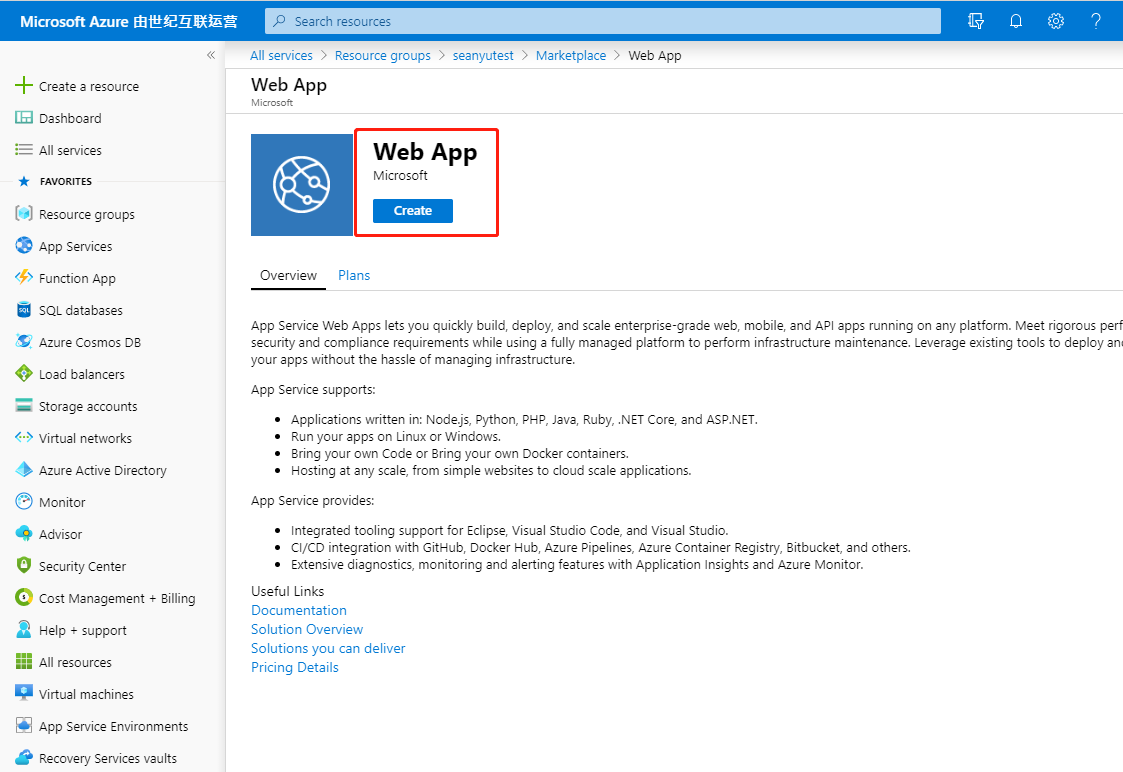Viewport: 1123px width, 772px height.
Task: Open Solutions you can deliver link
Action: [328, 648]
